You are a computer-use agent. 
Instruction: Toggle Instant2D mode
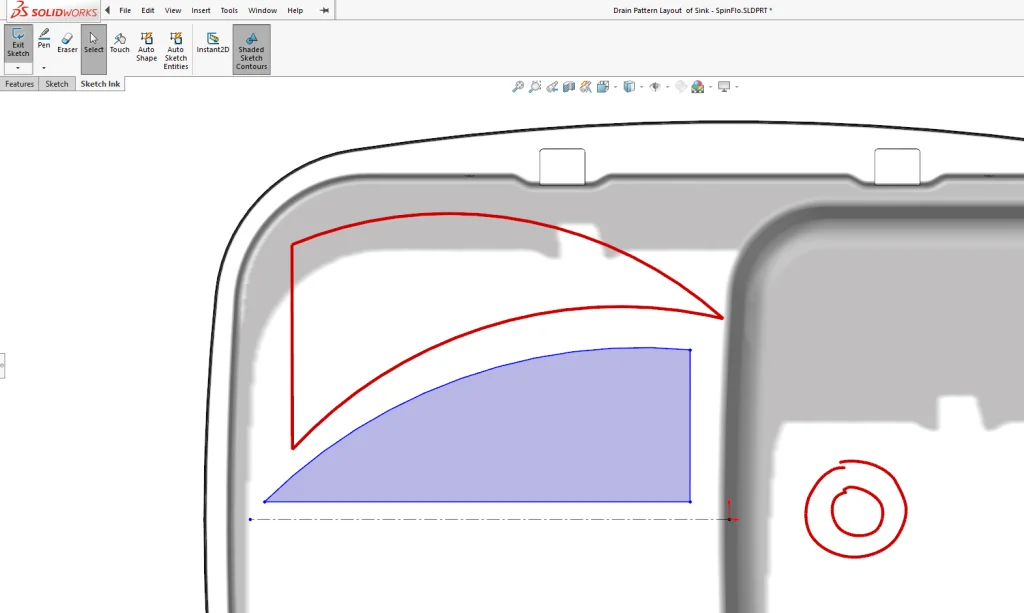coord(213,43)
